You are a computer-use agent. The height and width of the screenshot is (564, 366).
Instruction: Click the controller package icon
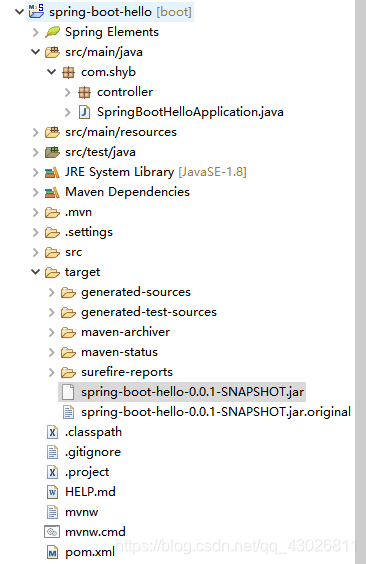coord(84,92)
